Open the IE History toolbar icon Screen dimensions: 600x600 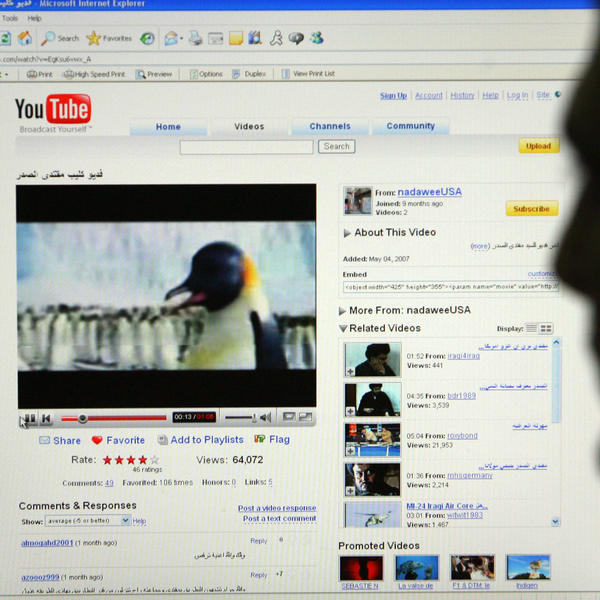(x=147, y=38)
